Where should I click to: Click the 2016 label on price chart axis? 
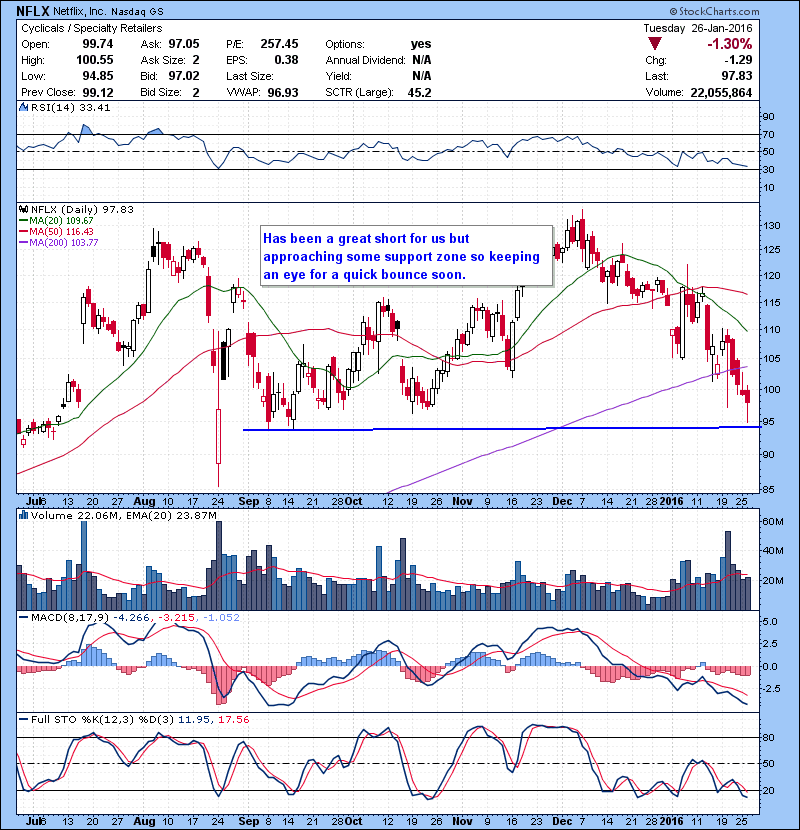click(671, 501)
